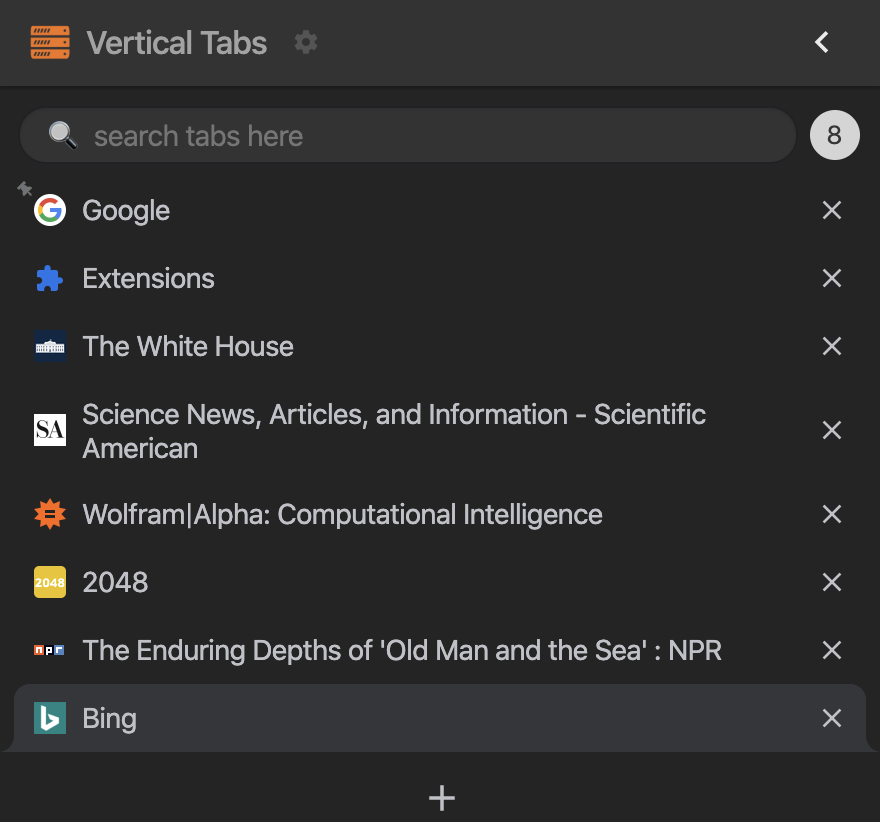Close the Google tab

831,211
